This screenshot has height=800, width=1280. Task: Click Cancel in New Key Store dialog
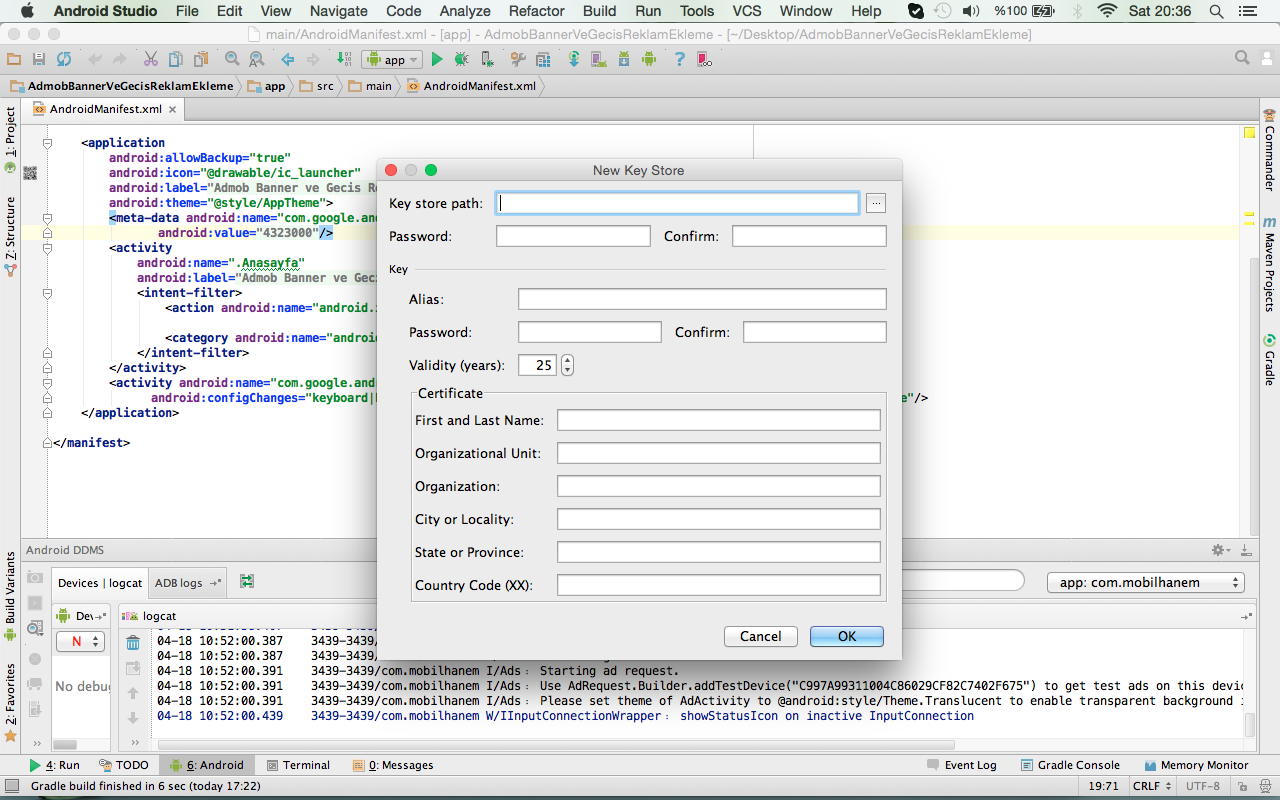point(761,636)
